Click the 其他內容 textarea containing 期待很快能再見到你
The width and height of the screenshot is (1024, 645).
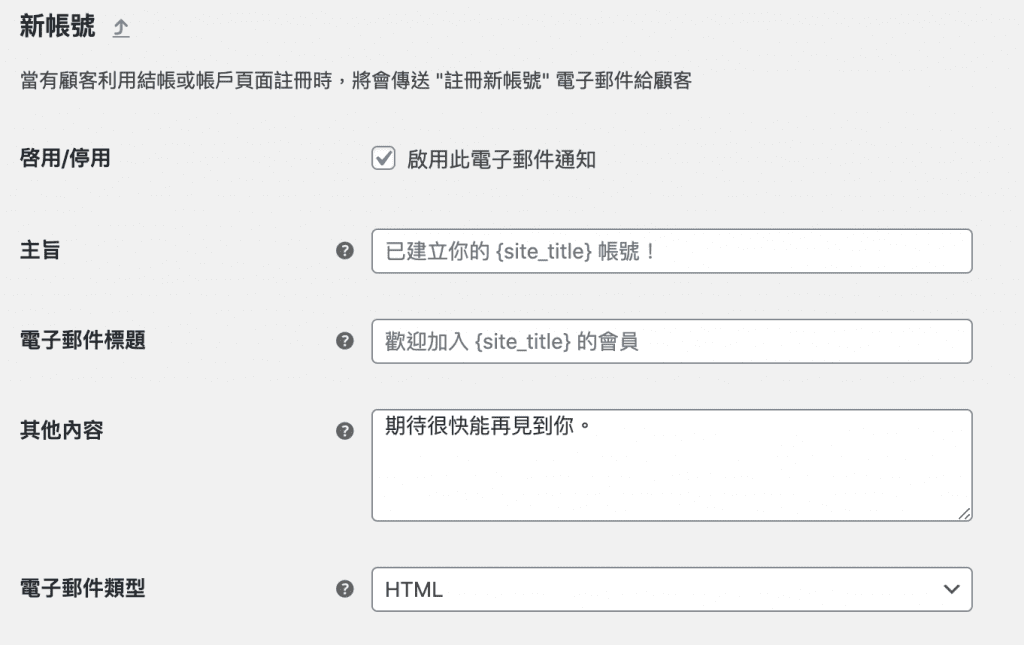pos(670,463)
